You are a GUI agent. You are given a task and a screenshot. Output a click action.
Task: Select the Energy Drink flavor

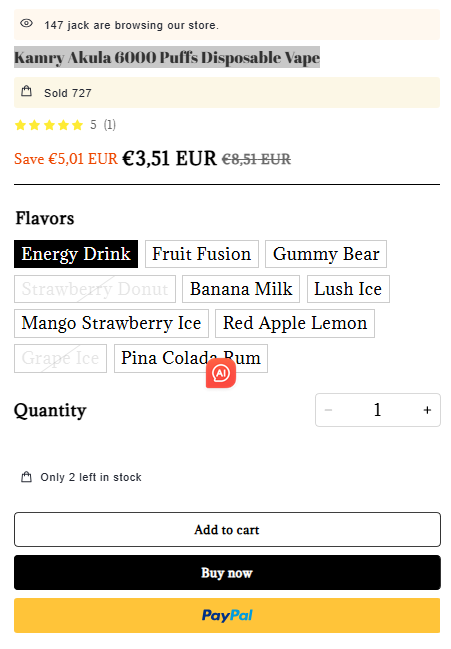coord(76,254)
